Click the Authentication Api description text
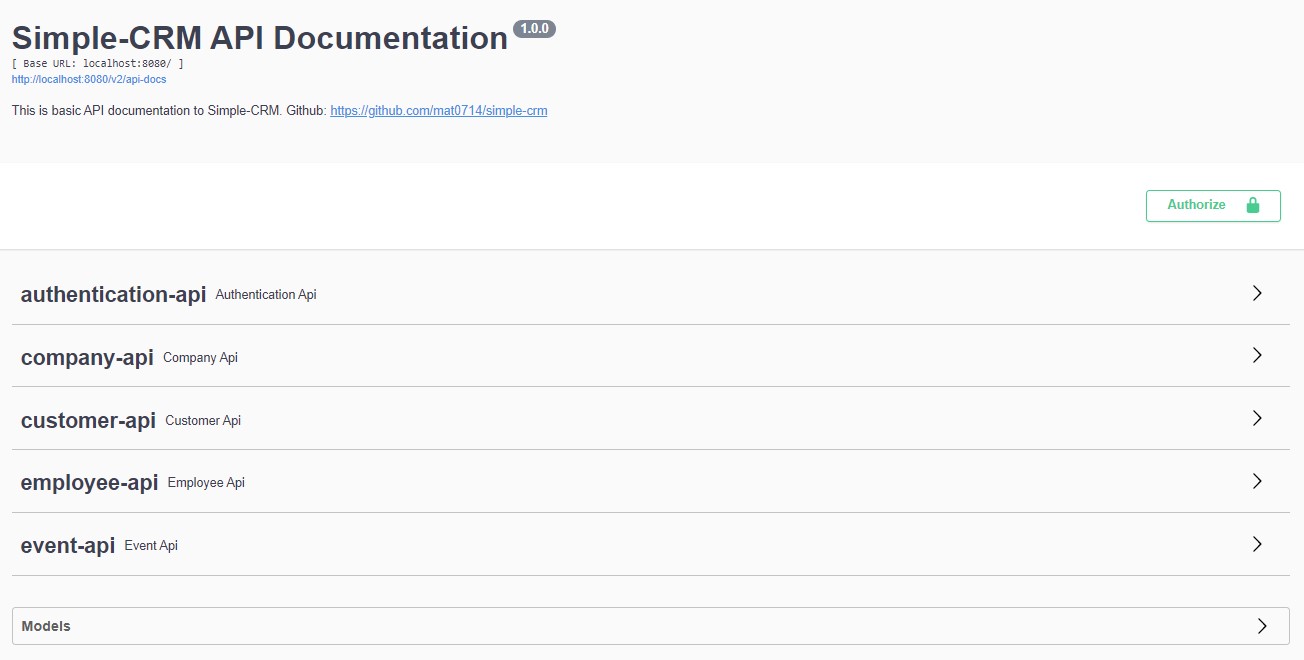This screenshot has width=1304, height=660. (x=265, y=294)
